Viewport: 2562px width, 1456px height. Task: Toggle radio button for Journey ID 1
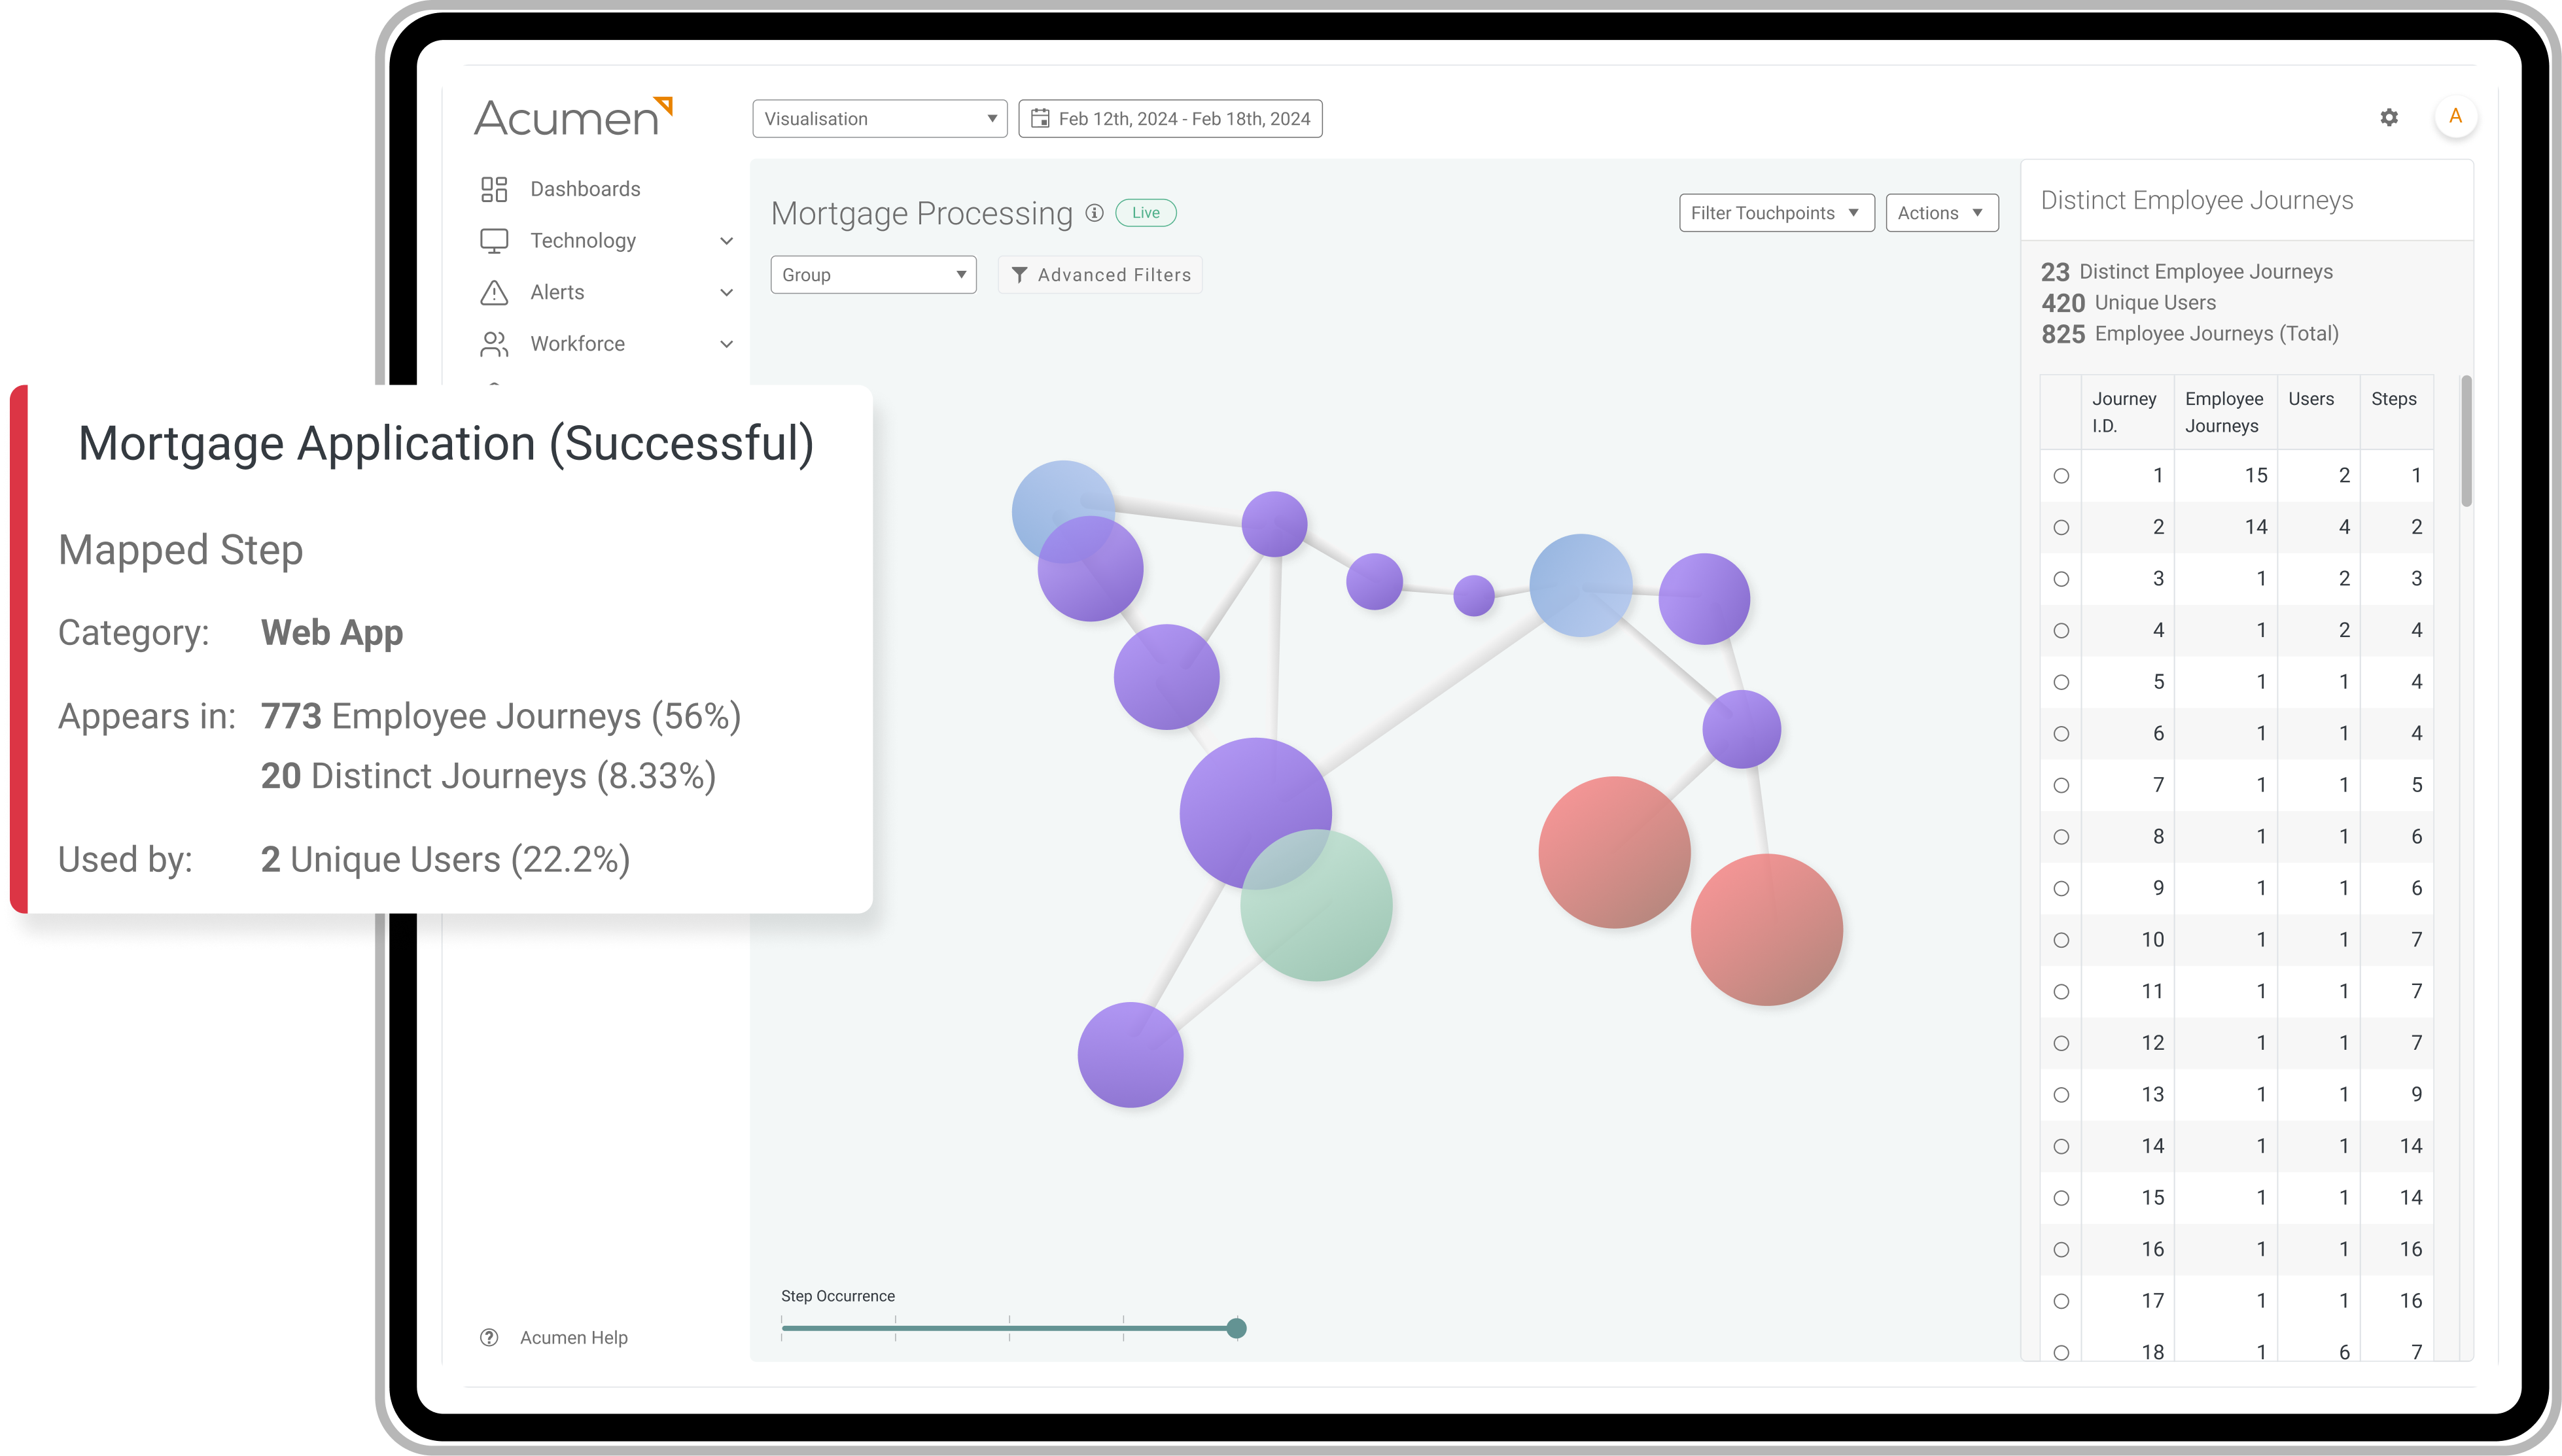[2062, 475]
